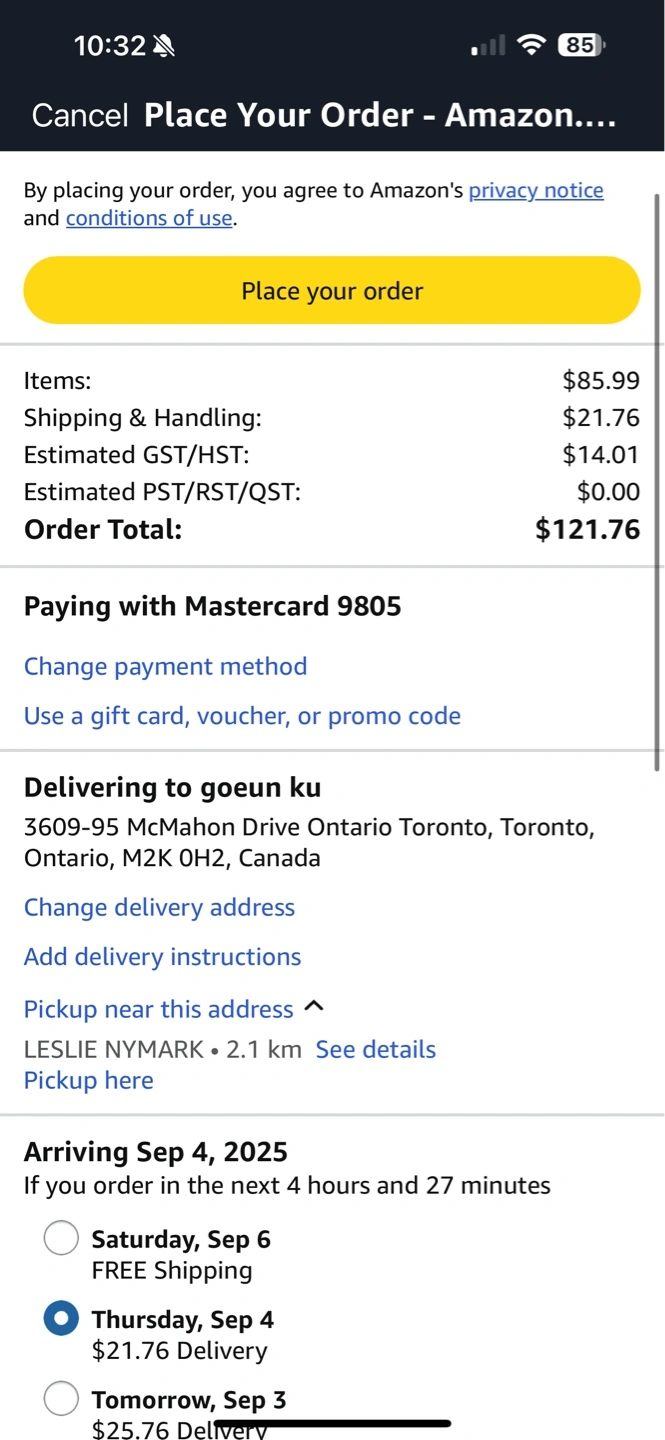Tap Add delivery instructions
The width and height of the screenshot is (665, 1440).
(162, 957)
